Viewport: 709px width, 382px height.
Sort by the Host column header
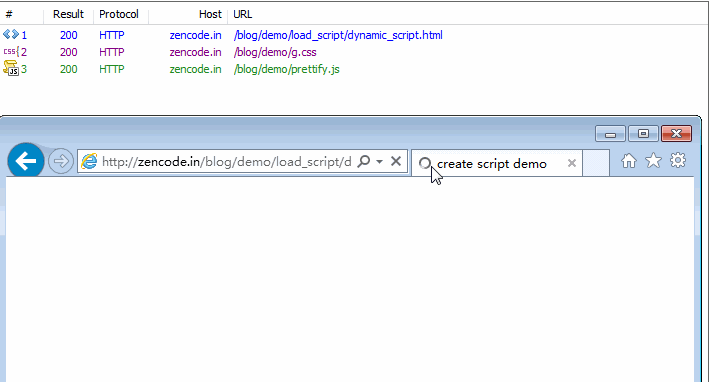click(210, 14)
